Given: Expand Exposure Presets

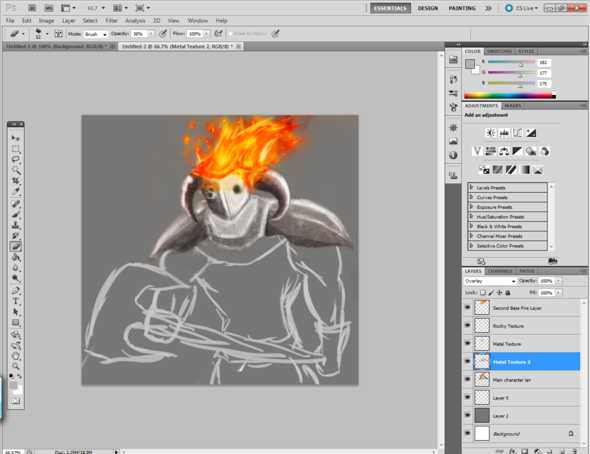Looking at the screenshot, I should (471, 207).
